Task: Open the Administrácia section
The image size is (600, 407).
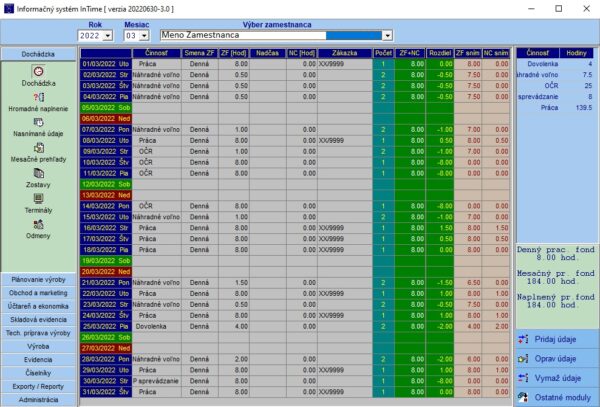Action: (x=39, y=399)
